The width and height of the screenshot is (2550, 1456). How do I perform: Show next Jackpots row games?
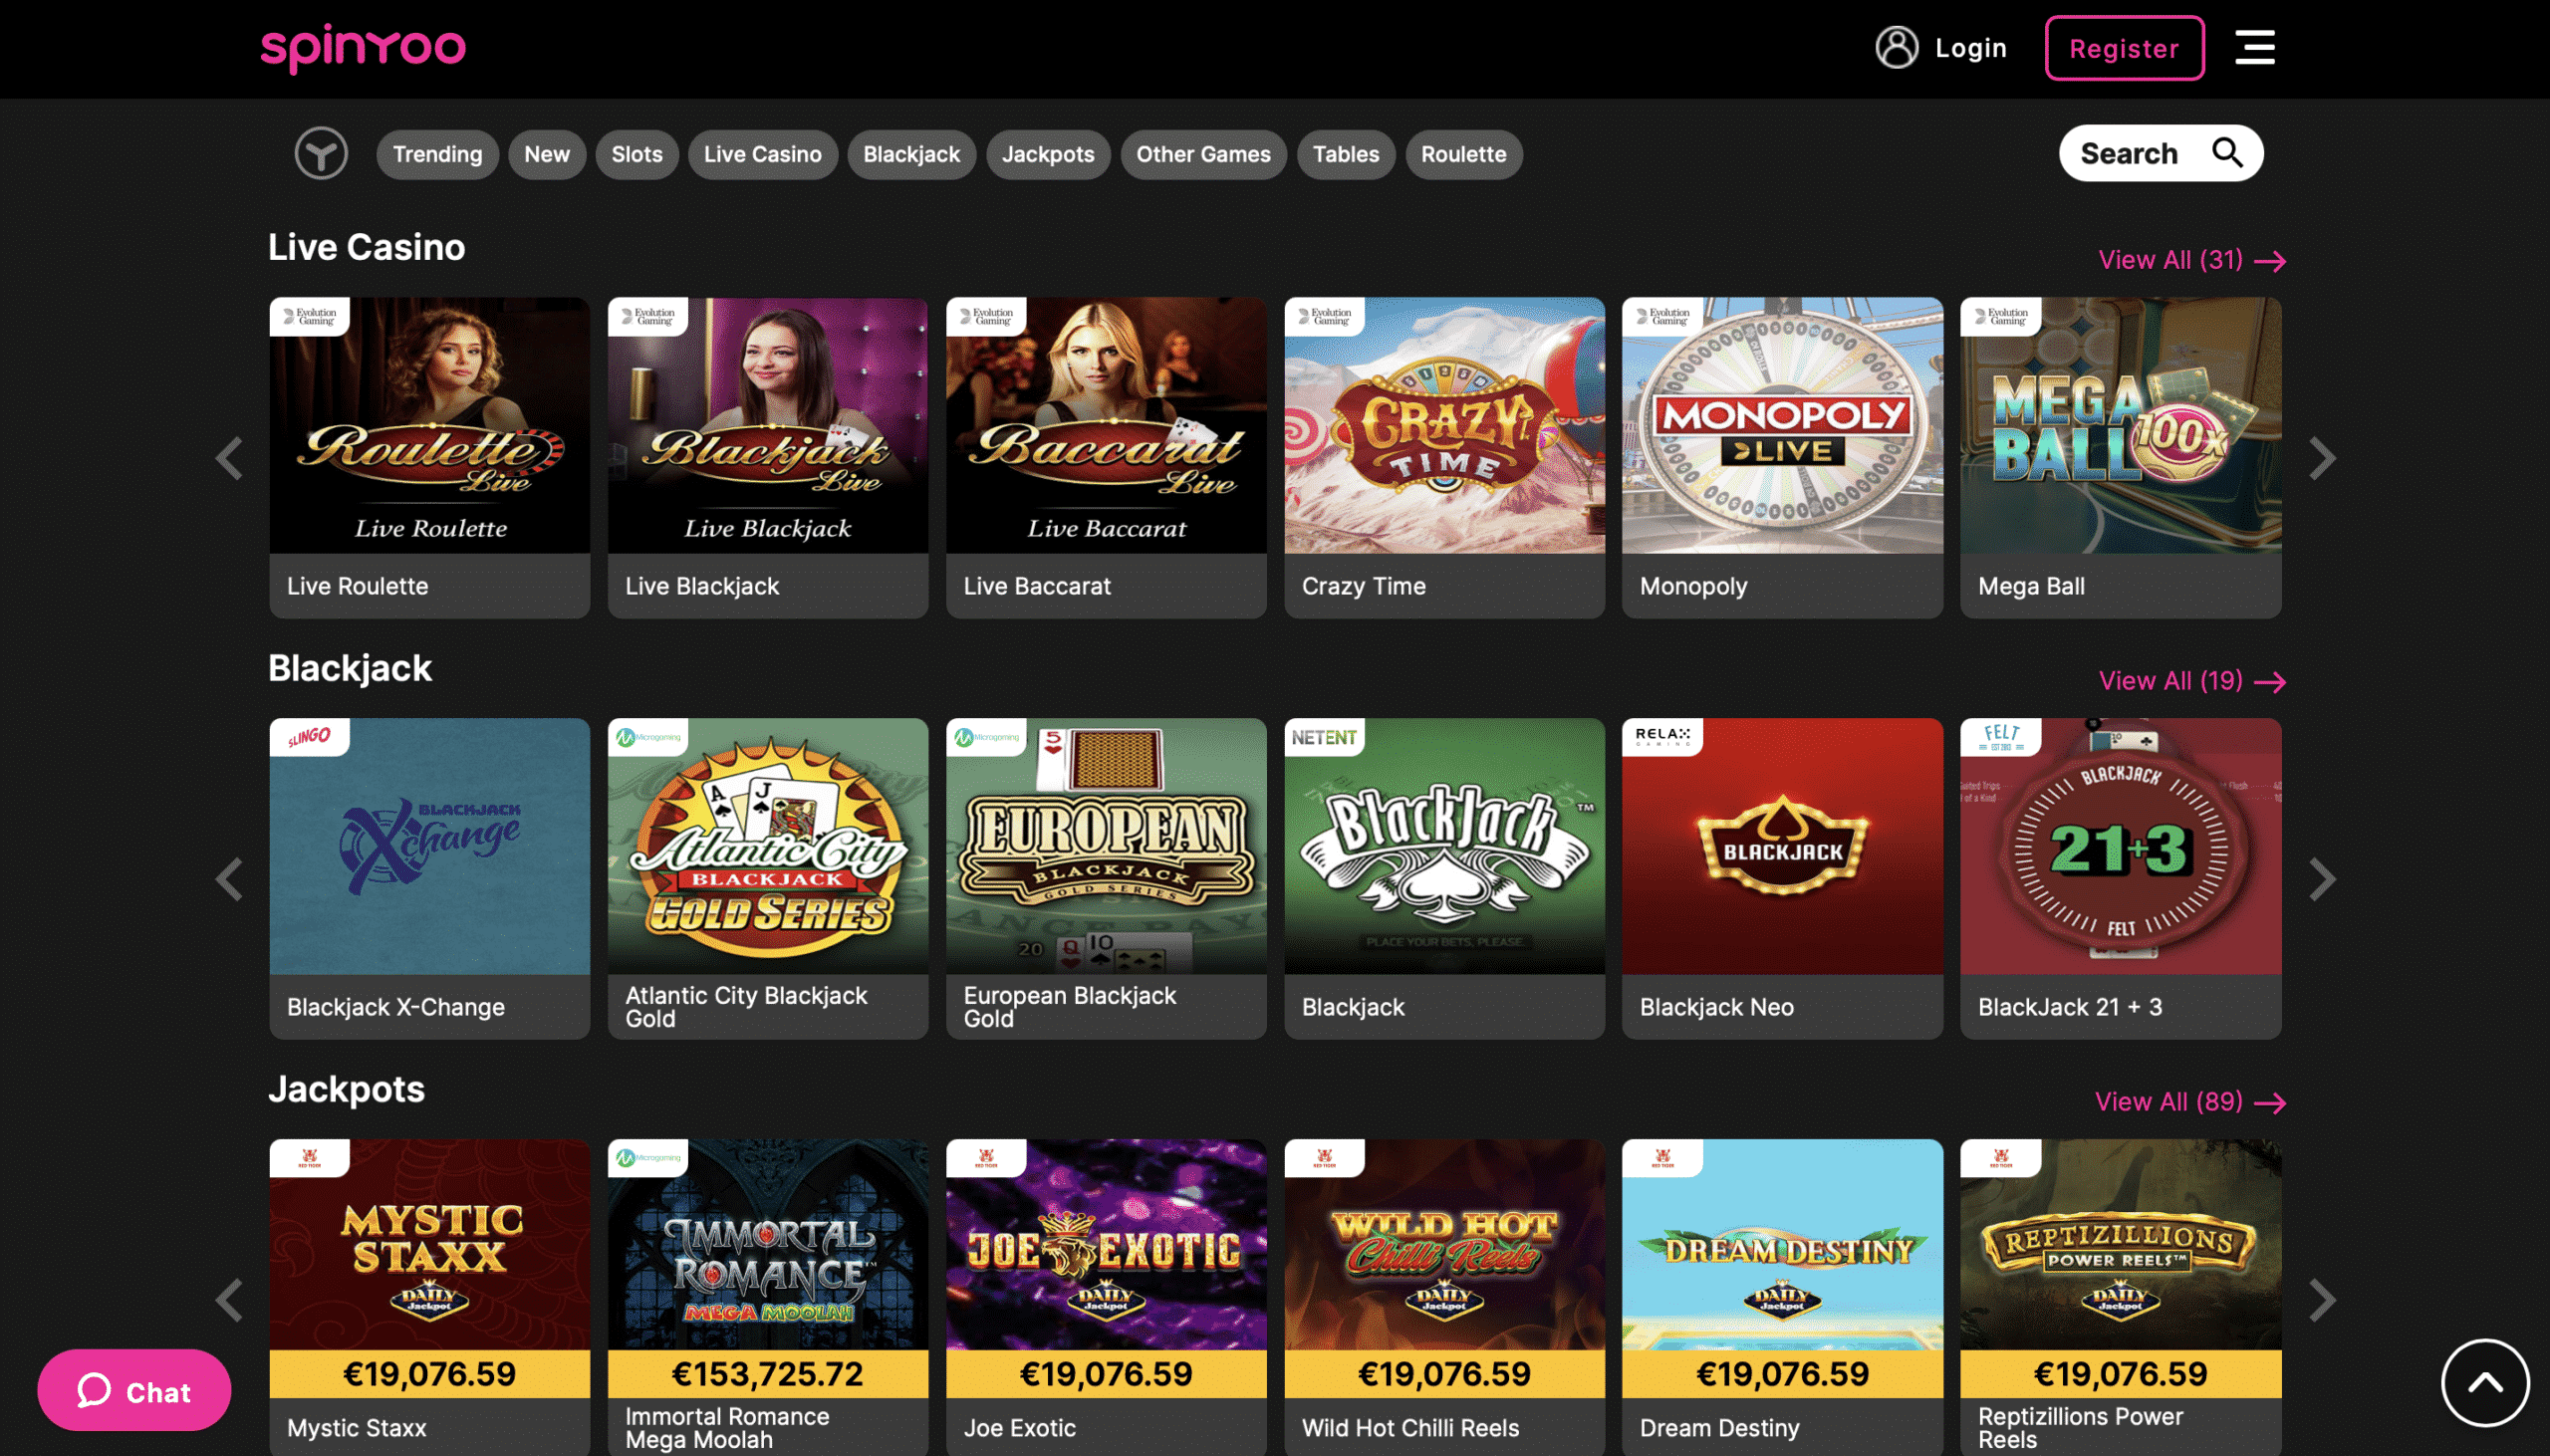click(x=2322, y=1300)
